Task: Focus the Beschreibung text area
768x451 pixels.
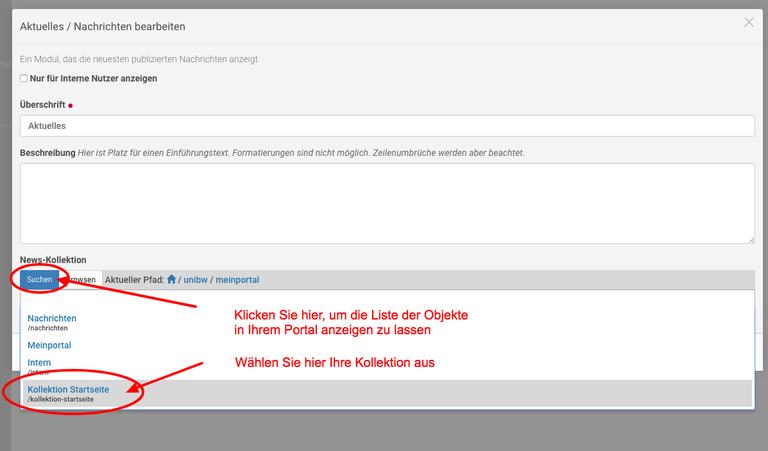Action: click(387, 203)
